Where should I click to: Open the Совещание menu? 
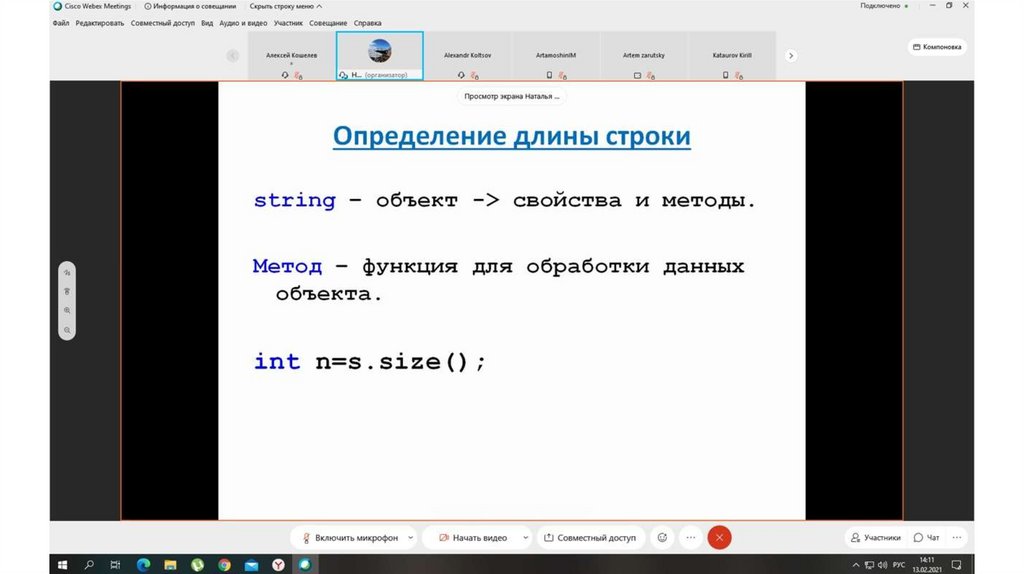(x=328, y=23)
